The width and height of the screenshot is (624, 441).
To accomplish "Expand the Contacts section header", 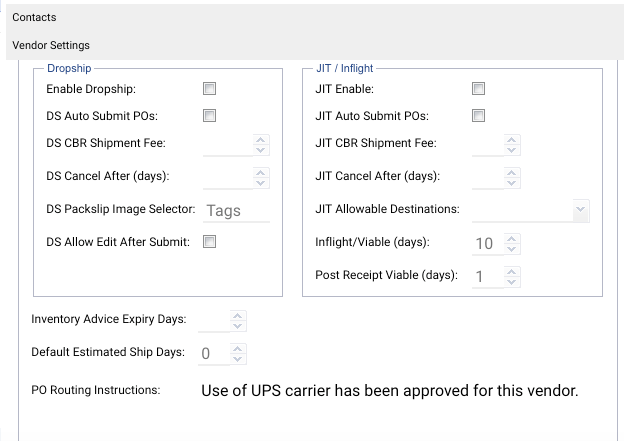I will pos(315,18).
